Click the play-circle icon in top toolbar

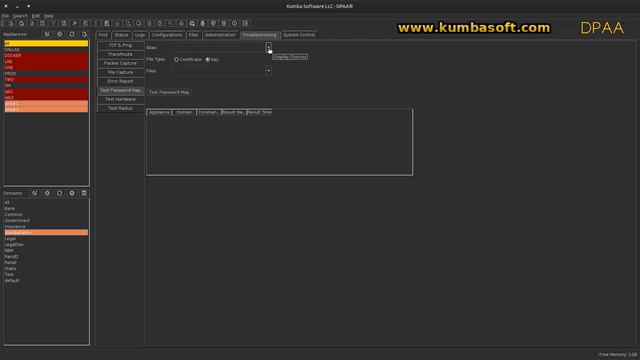pyautogui.click(x=21, y=24)
